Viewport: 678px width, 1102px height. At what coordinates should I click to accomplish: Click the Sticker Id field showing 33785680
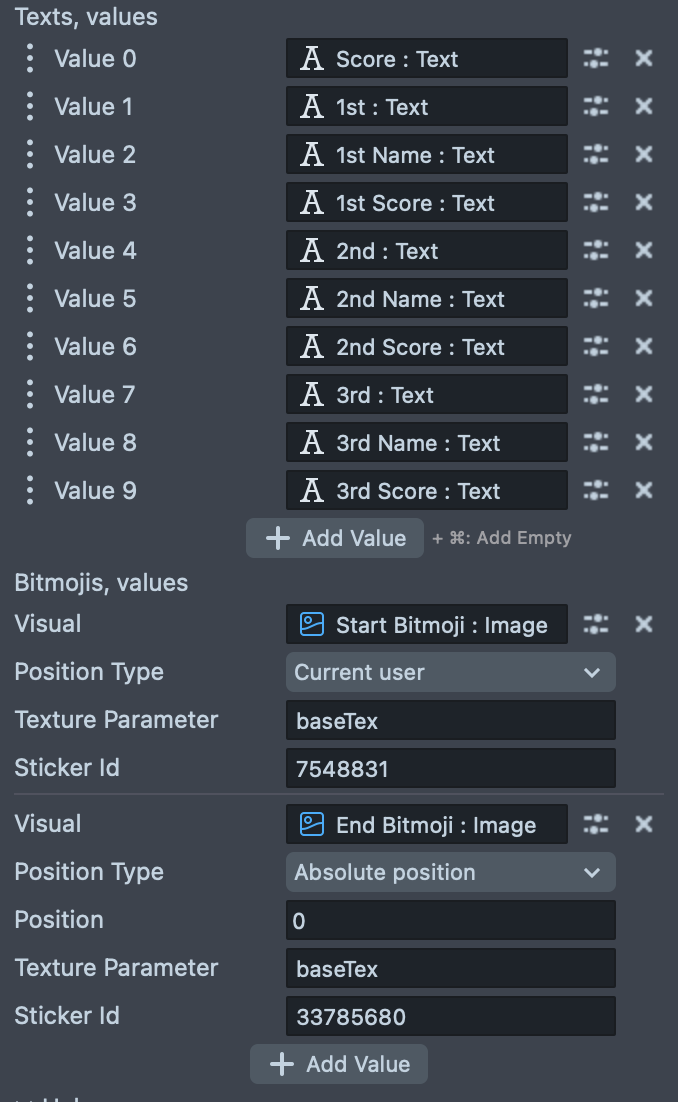point(450,1017)
